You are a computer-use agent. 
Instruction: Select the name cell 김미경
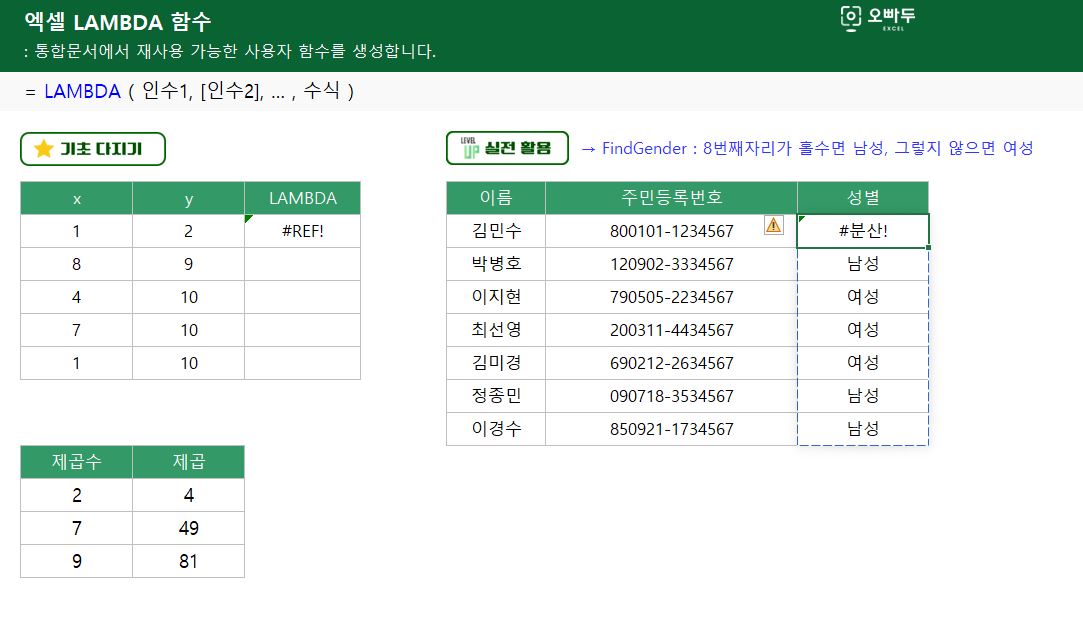496,363
